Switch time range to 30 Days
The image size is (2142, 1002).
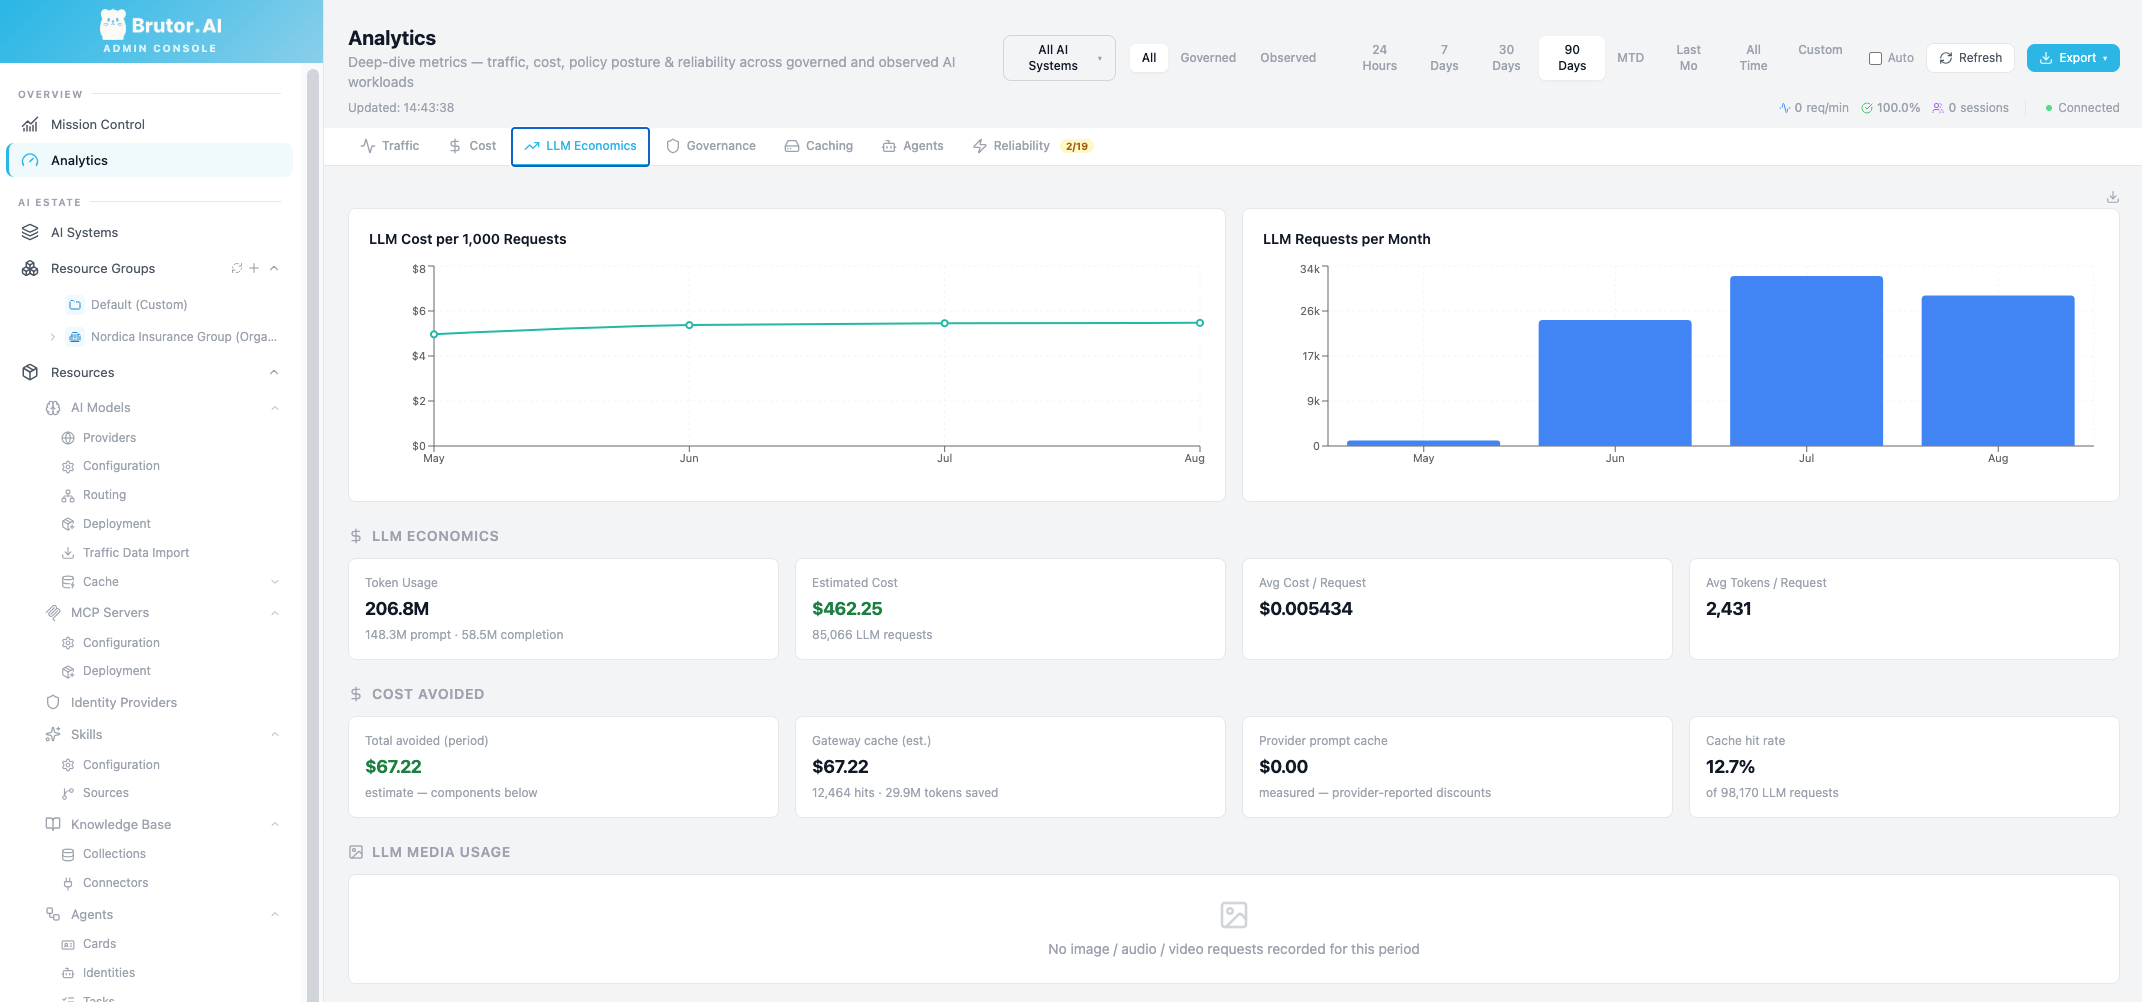click(1506, 58)
